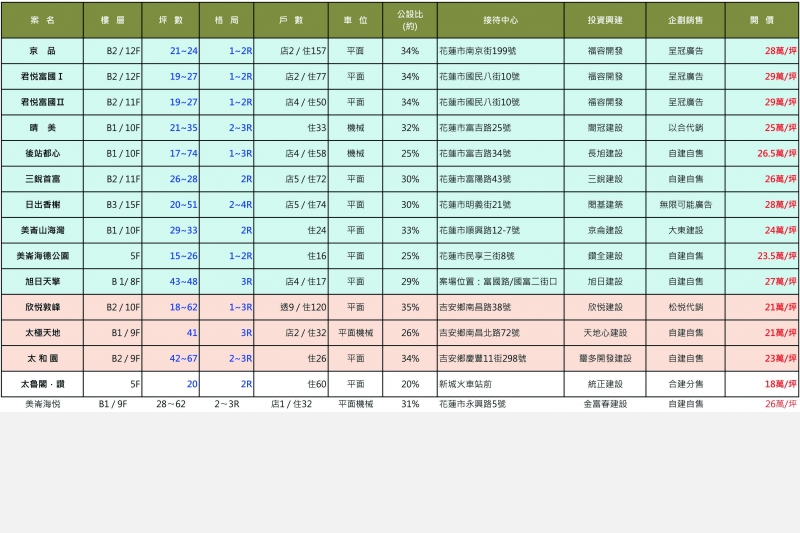Screen dimensions: 800x533
Task: Click the 35% public ratio cell
Action: [410, 307]
